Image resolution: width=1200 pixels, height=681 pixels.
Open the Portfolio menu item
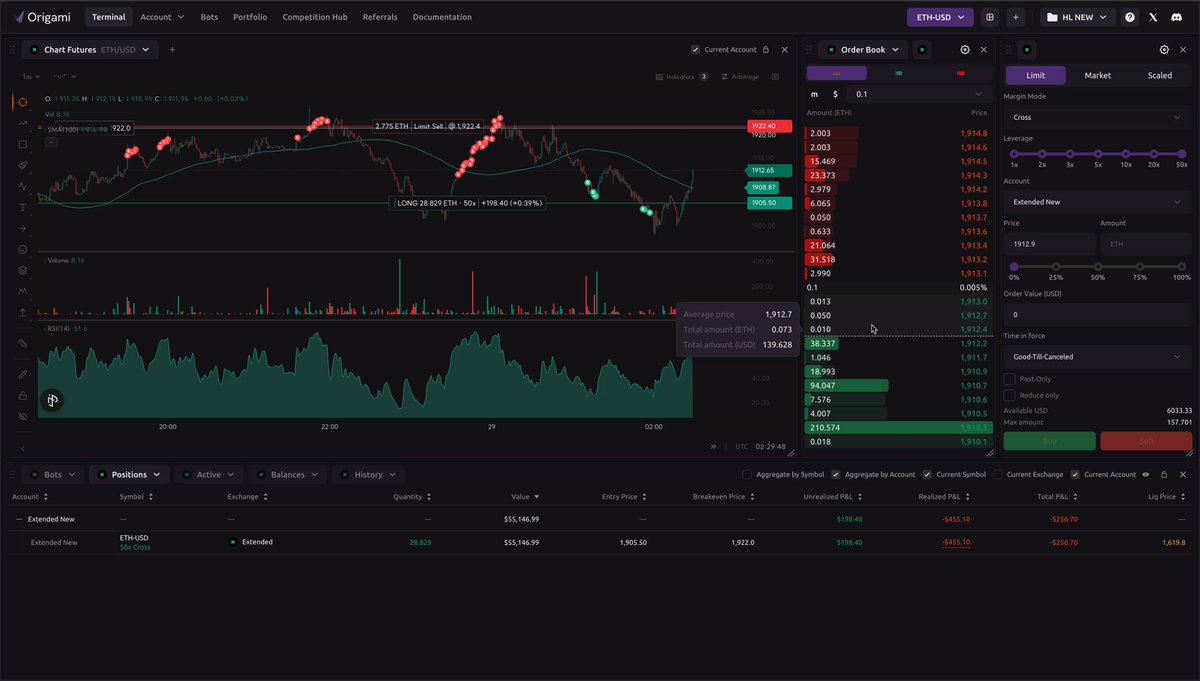coord(250,17)
